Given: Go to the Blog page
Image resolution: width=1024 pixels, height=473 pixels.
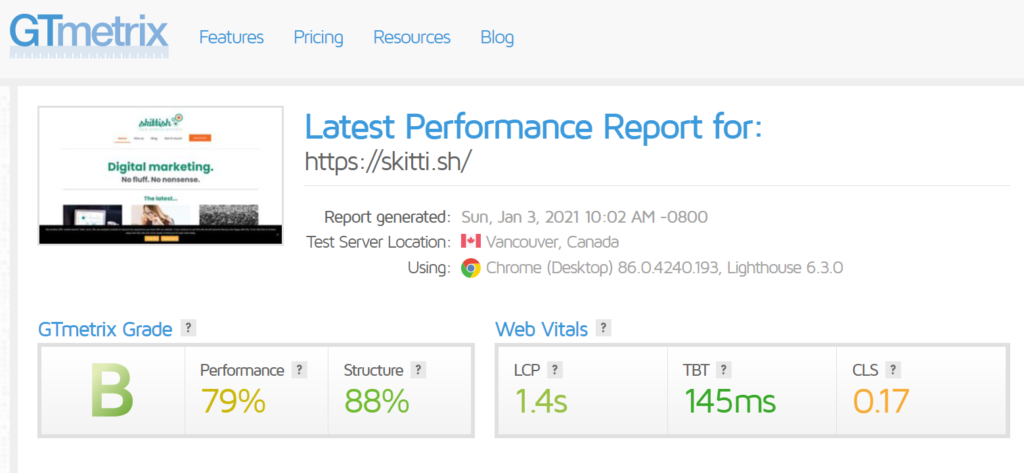Looking at the screenshot, I should click(497, 38).
